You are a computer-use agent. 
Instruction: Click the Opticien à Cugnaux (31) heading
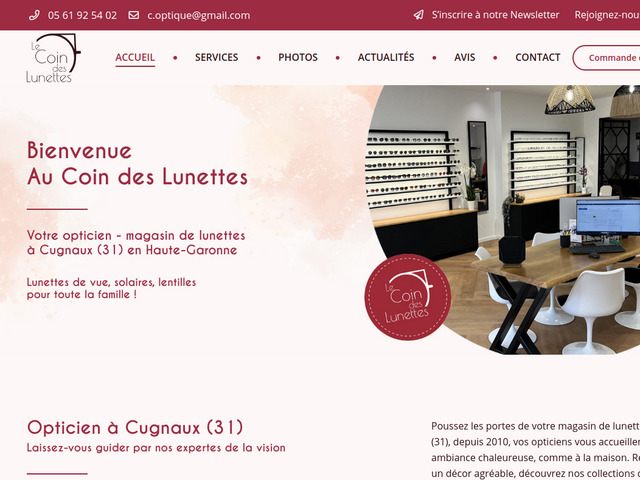click(x=135, y=427)
